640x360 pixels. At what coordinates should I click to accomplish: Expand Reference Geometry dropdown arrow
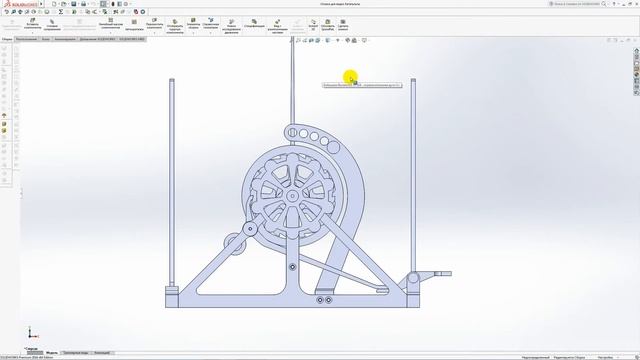tap(211, 32)
